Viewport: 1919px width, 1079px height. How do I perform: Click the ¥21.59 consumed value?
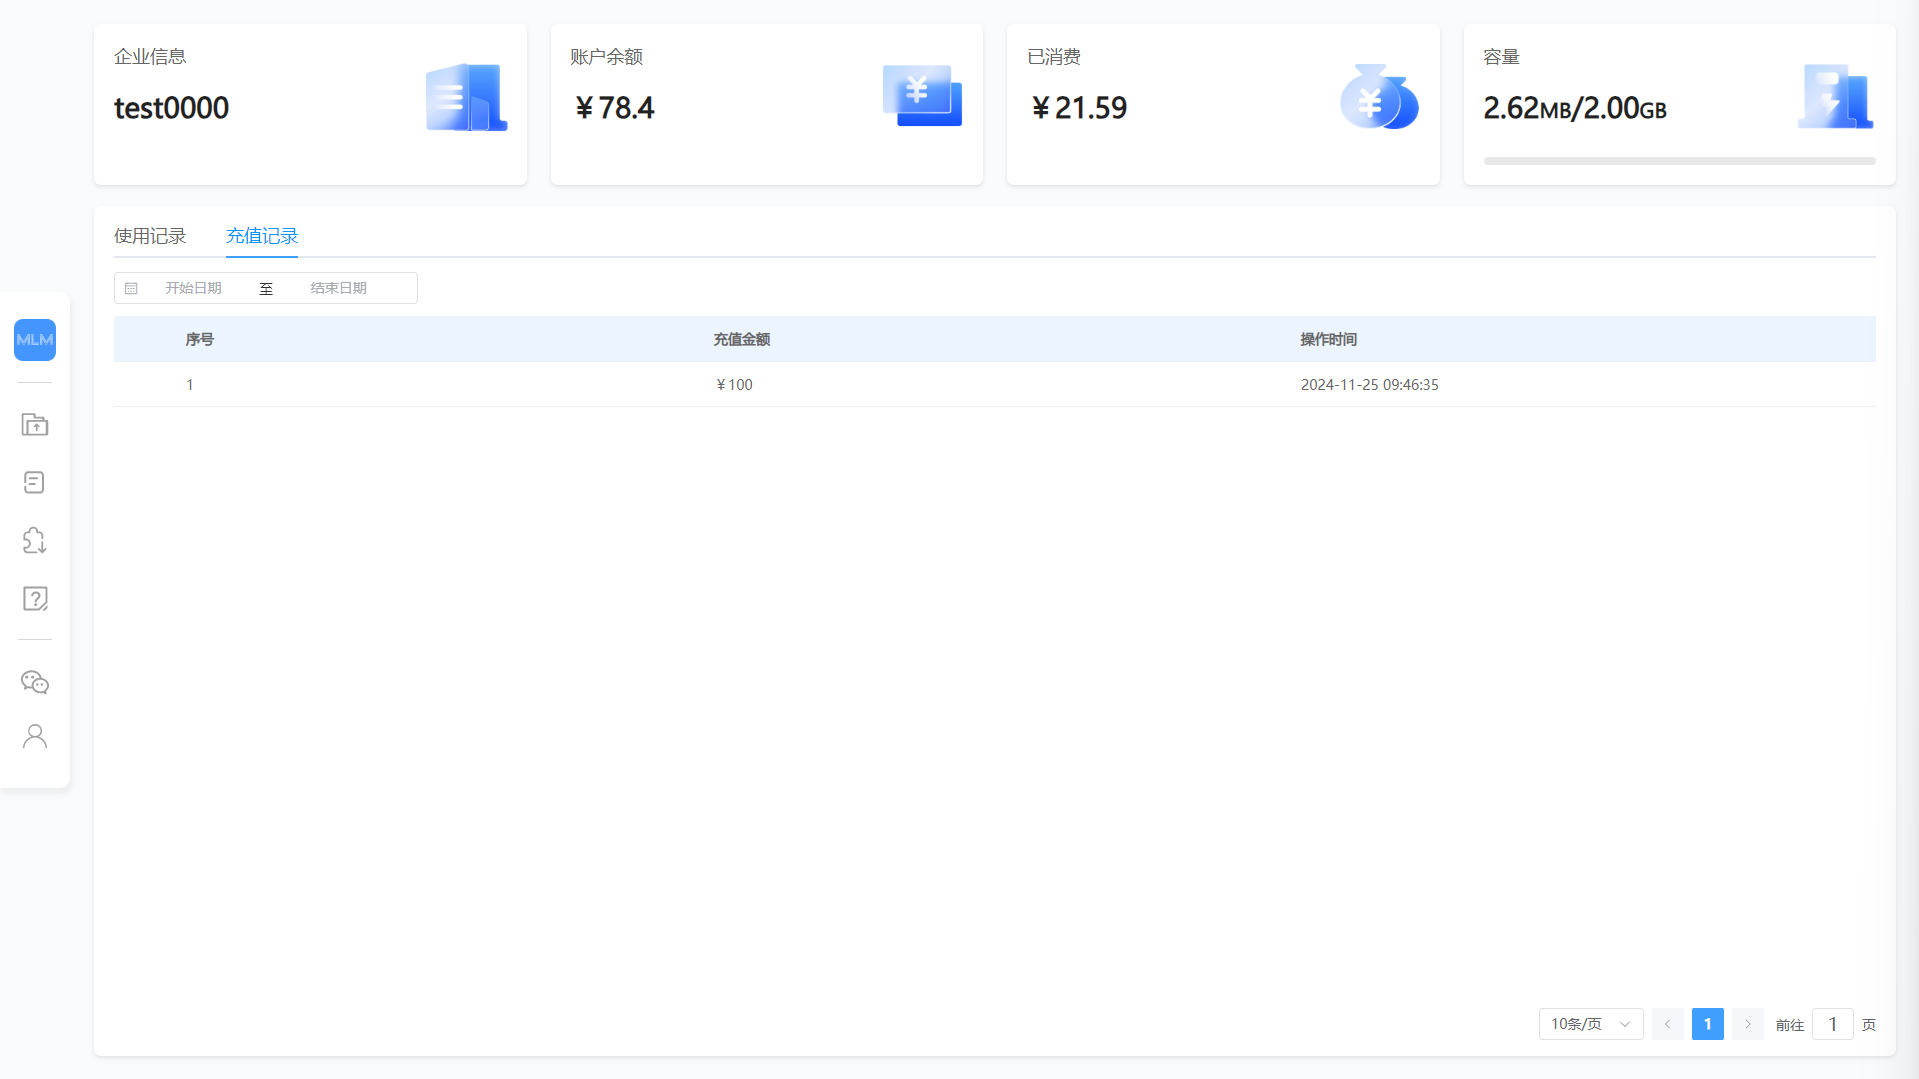[x=1079, y=108]
